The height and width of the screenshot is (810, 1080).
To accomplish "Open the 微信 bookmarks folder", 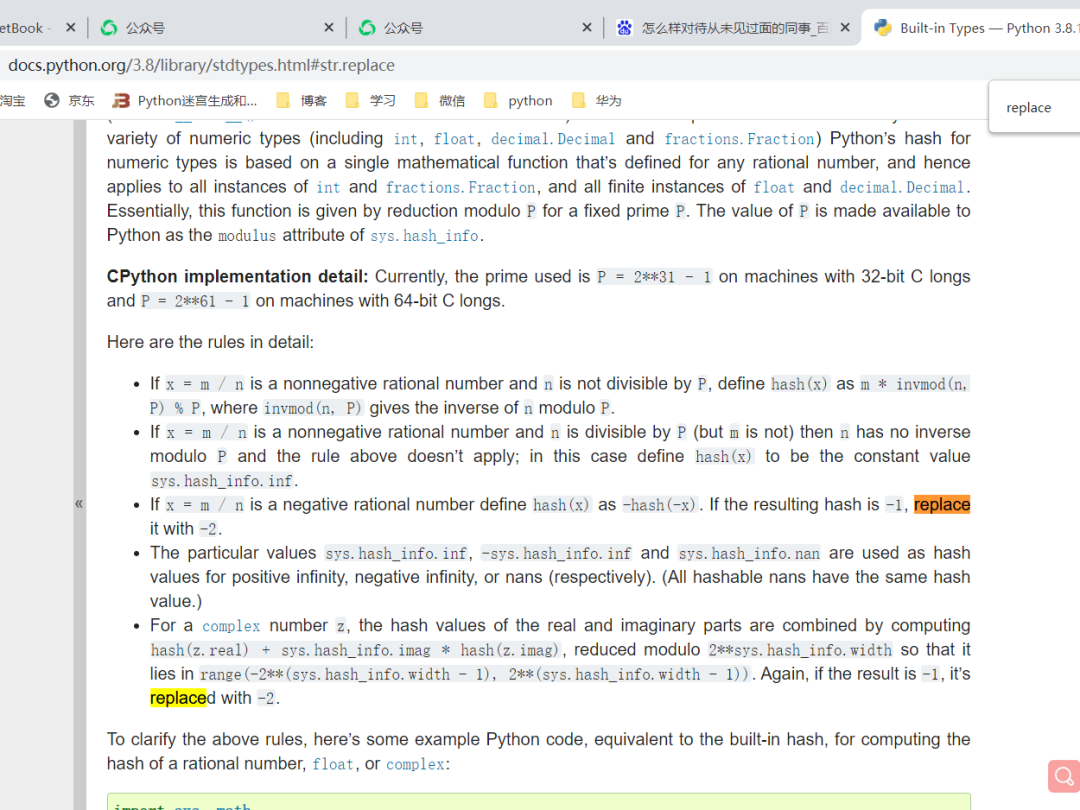I will (x=439, y=101).
